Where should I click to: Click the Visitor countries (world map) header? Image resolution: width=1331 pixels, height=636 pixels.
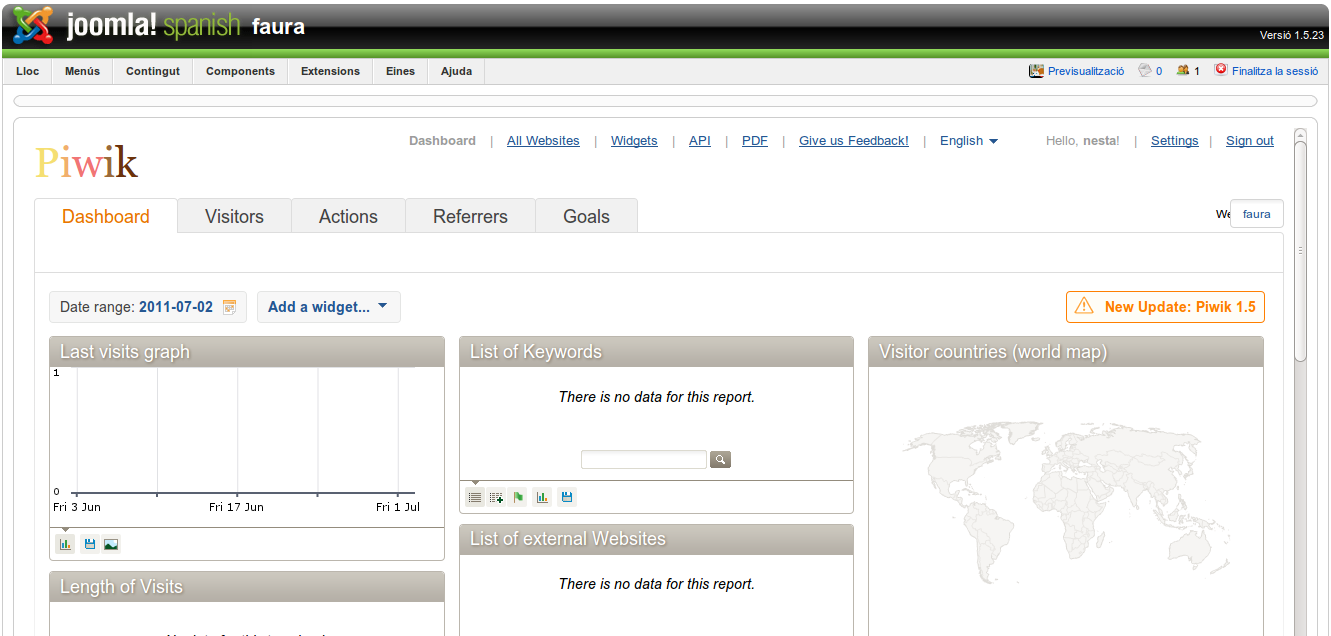[x=1066, y=352]
